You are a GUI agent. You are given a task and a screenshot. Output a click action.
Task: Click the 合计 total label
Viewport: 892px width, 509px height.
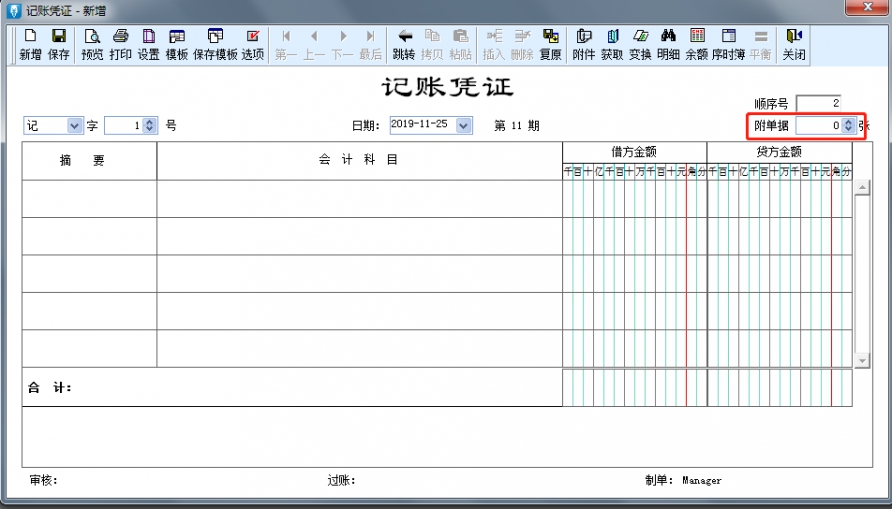point(49,388)
